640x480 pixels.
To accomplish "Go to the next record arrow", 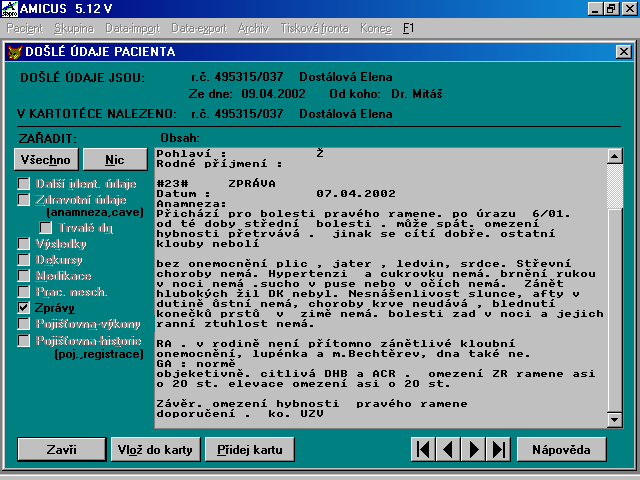I will tap(474, 449).
